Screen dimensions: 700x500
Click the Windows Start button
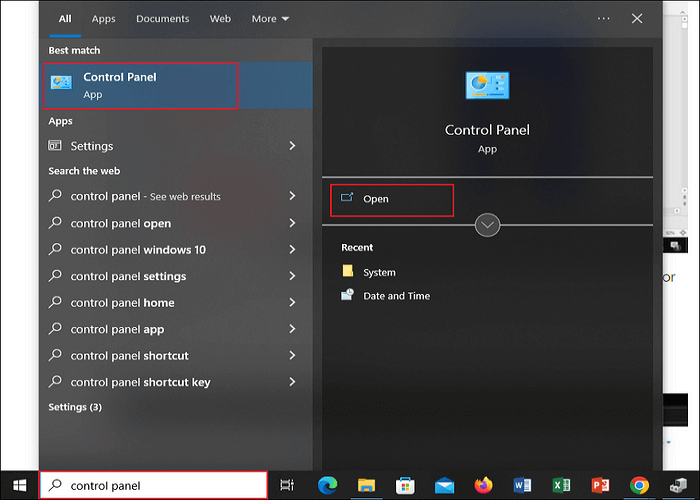(19, 485)
